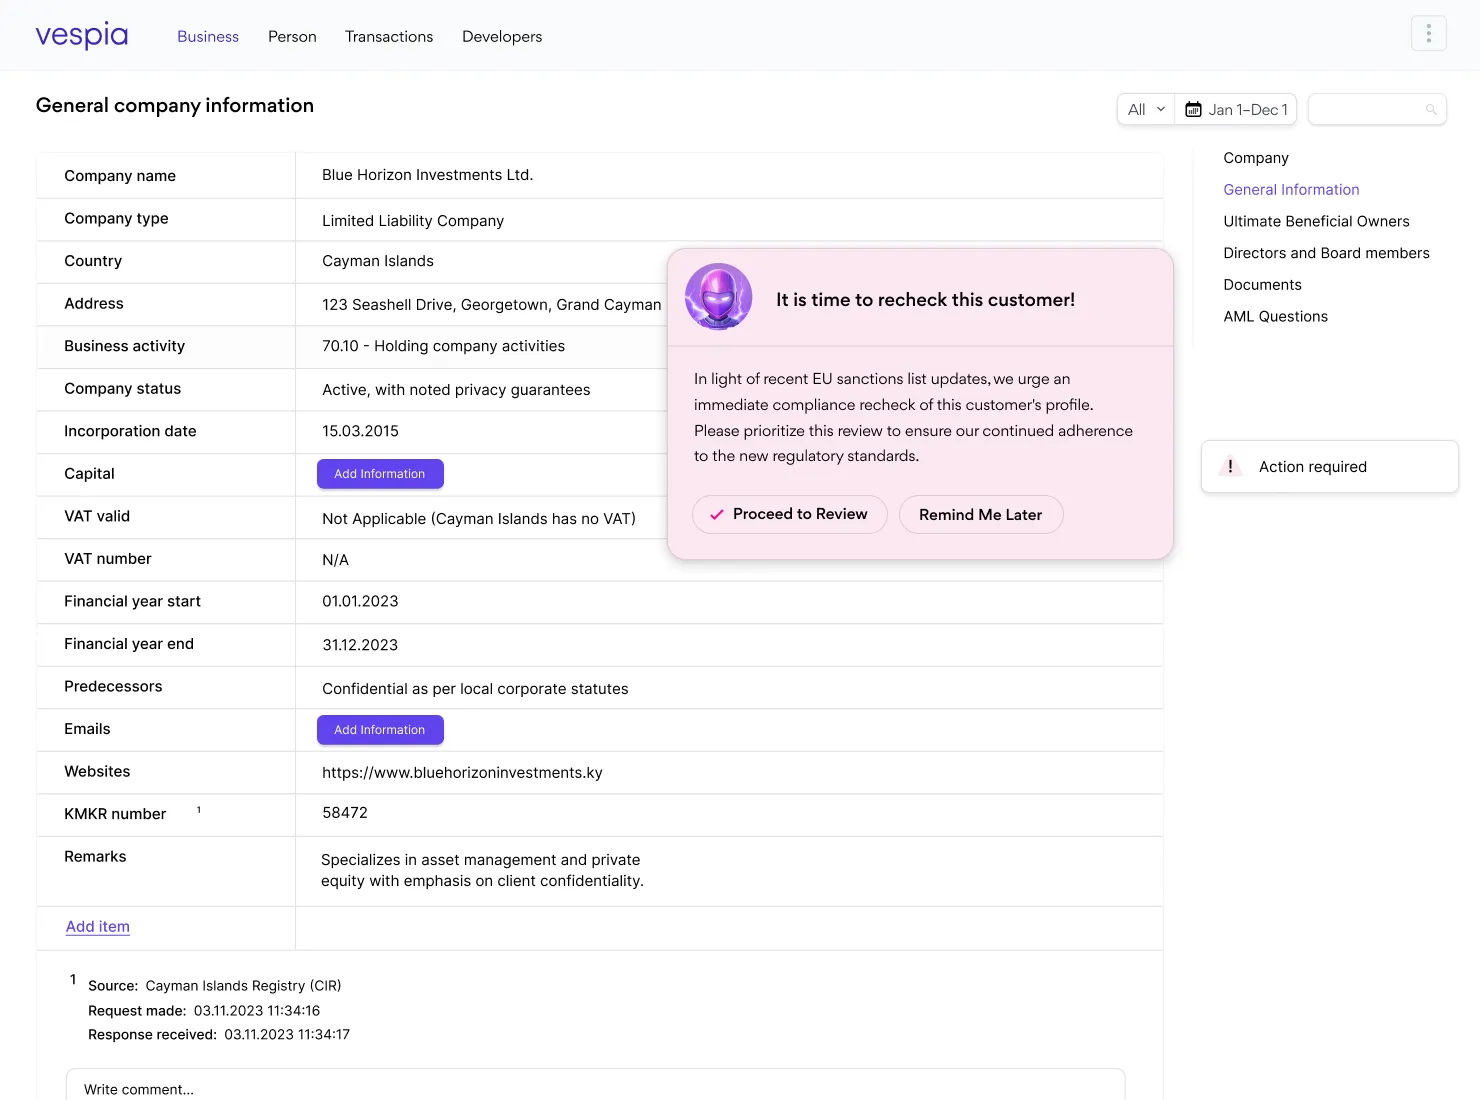1480x1100 pixels.
Task: Click the checkmark icon inside Proceed to Review
Action: click(716, 514)
